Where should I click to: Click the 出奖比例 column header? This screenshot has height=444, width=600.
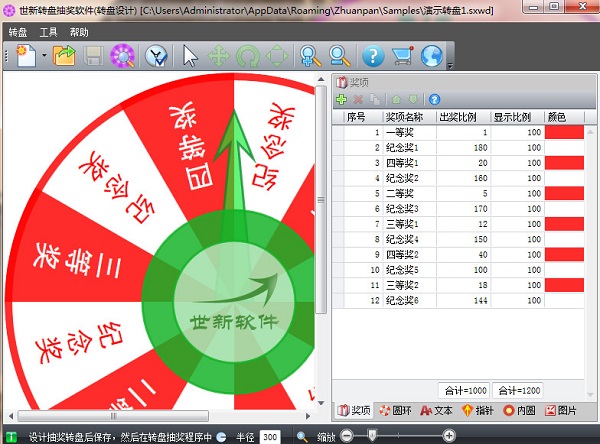tap(463, 117)
